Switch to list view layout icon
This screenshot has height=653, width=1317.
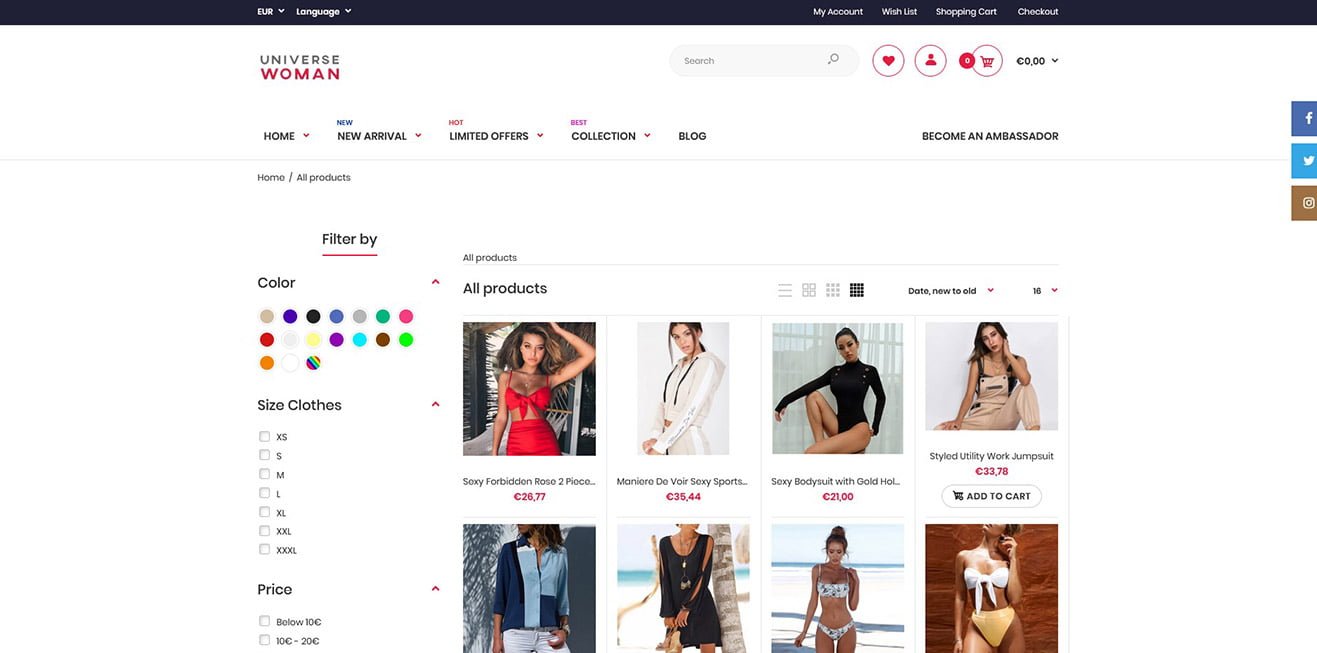[x=785, y=290]
